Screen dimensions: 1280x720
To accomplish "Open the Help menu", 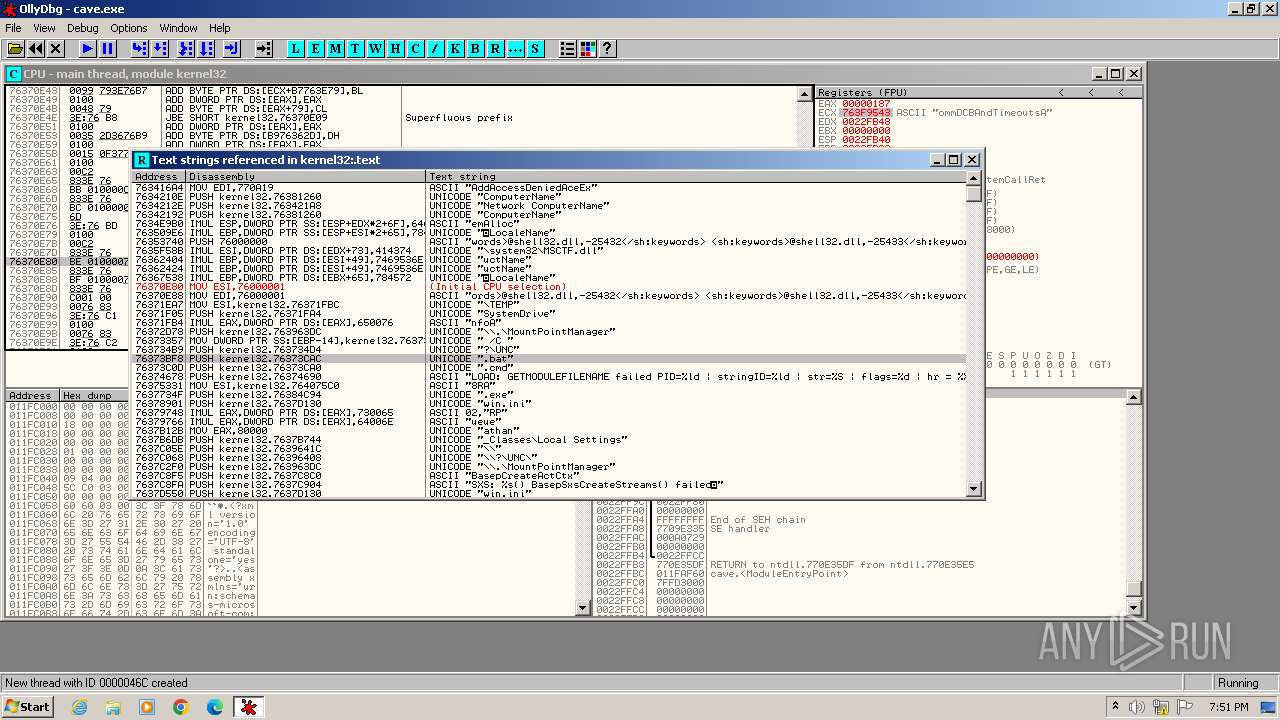I will [220, 28].
